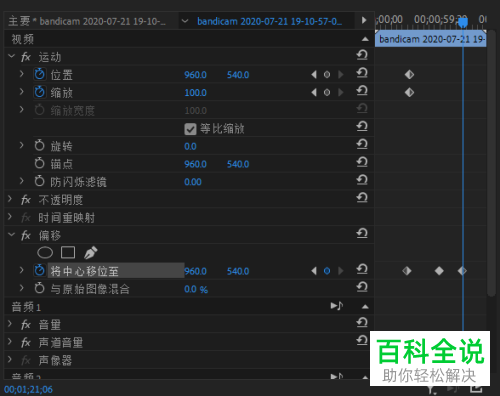Select the free draw bezier pen mask

[90, 253]
